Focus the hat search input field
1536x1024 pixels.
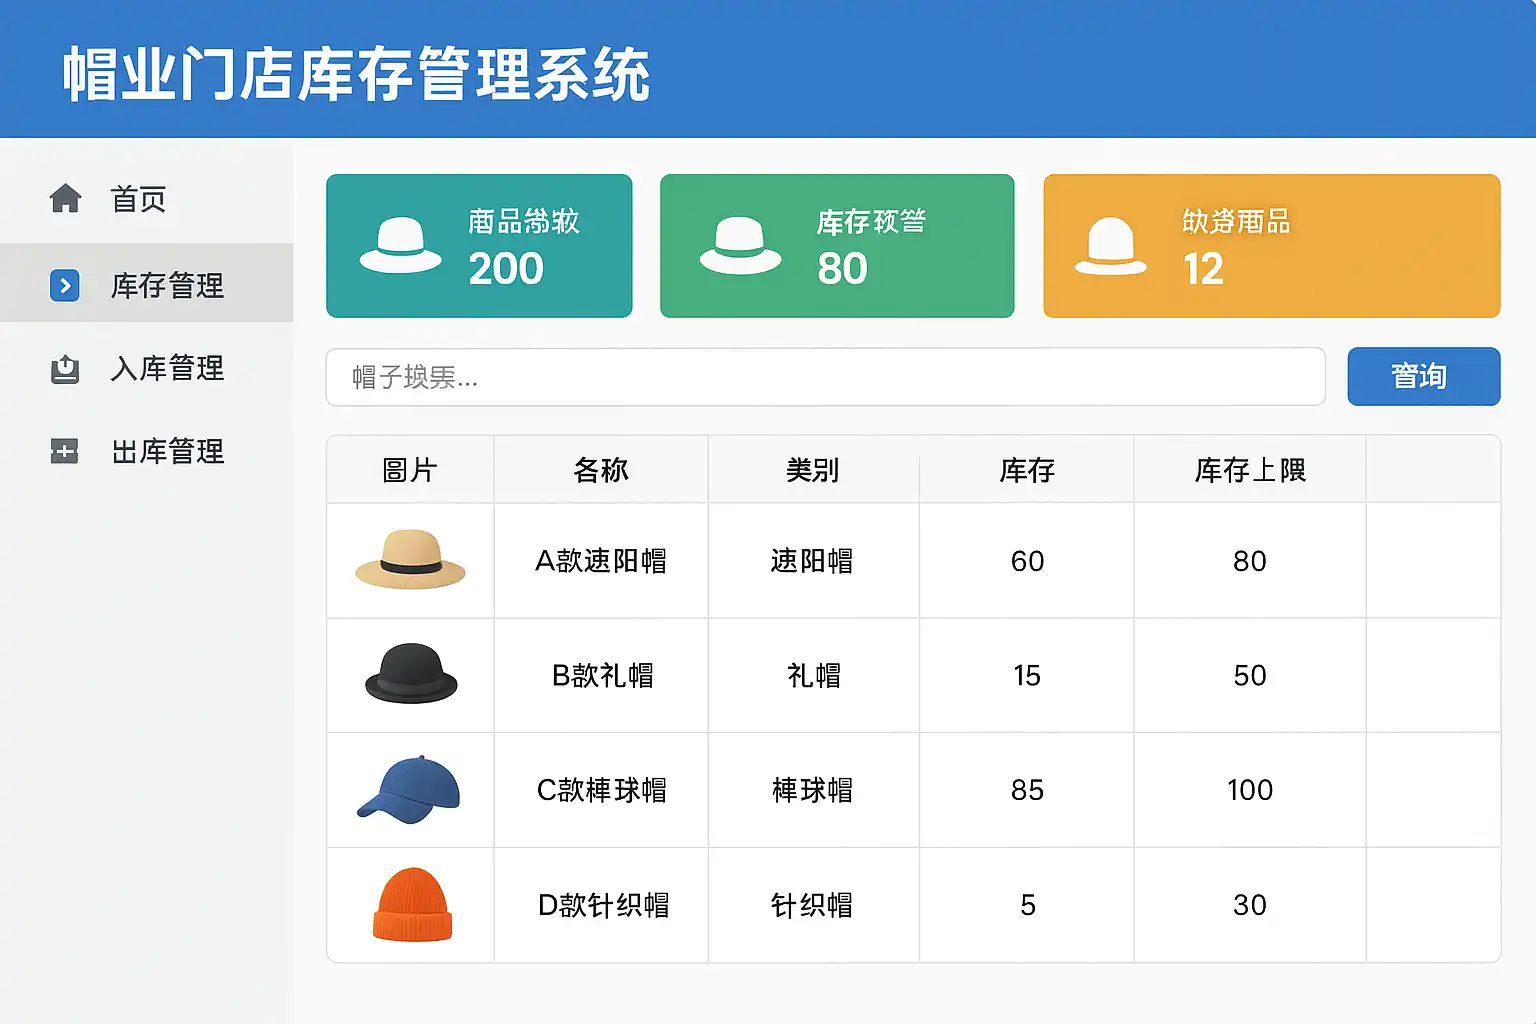[x=825, y=377]
